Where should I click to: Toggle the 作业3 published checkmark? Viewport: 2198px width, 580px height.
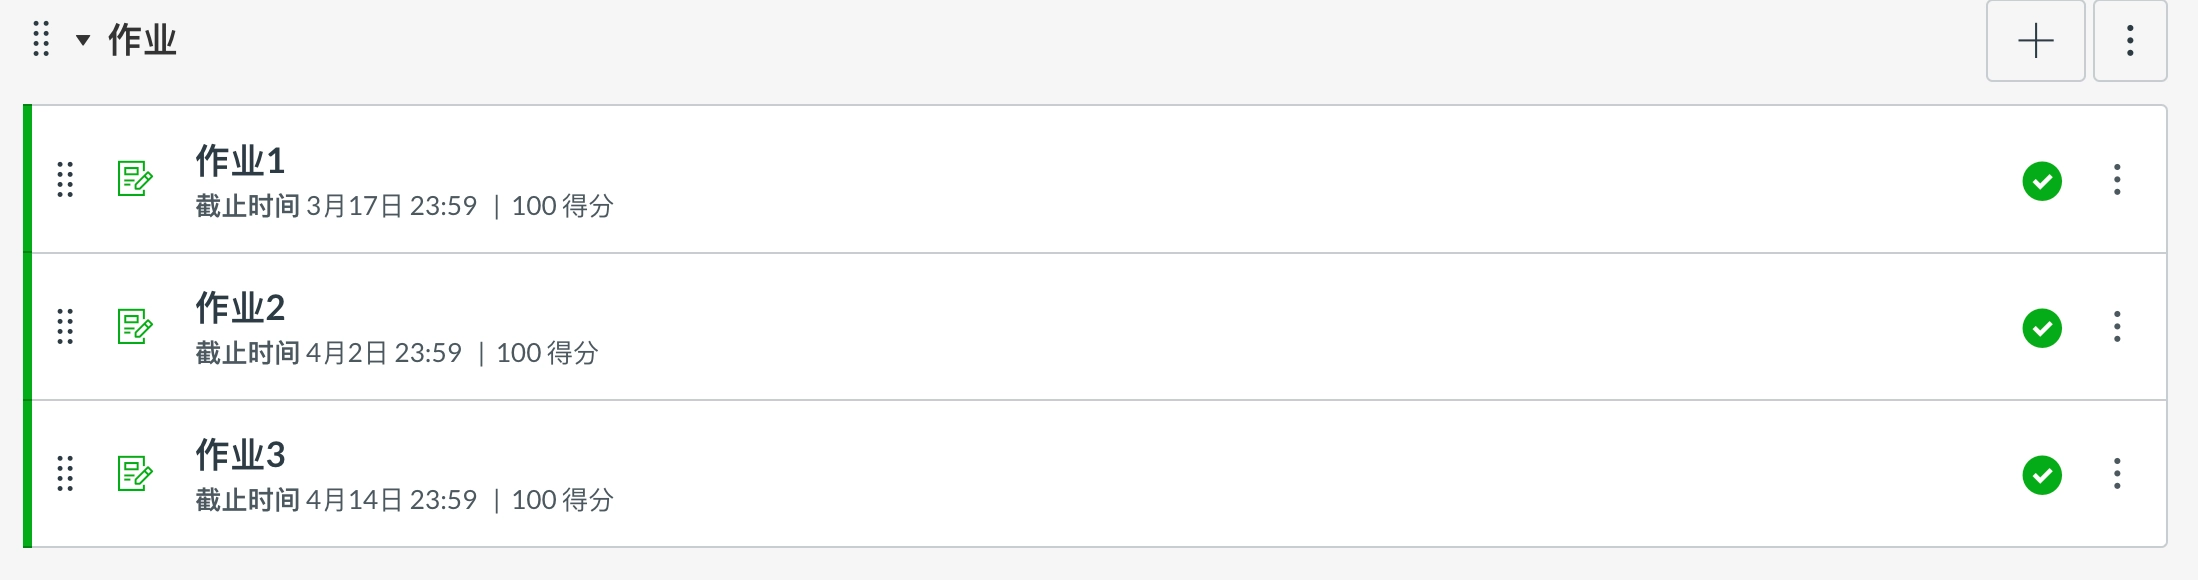[x=2042, y=475]
